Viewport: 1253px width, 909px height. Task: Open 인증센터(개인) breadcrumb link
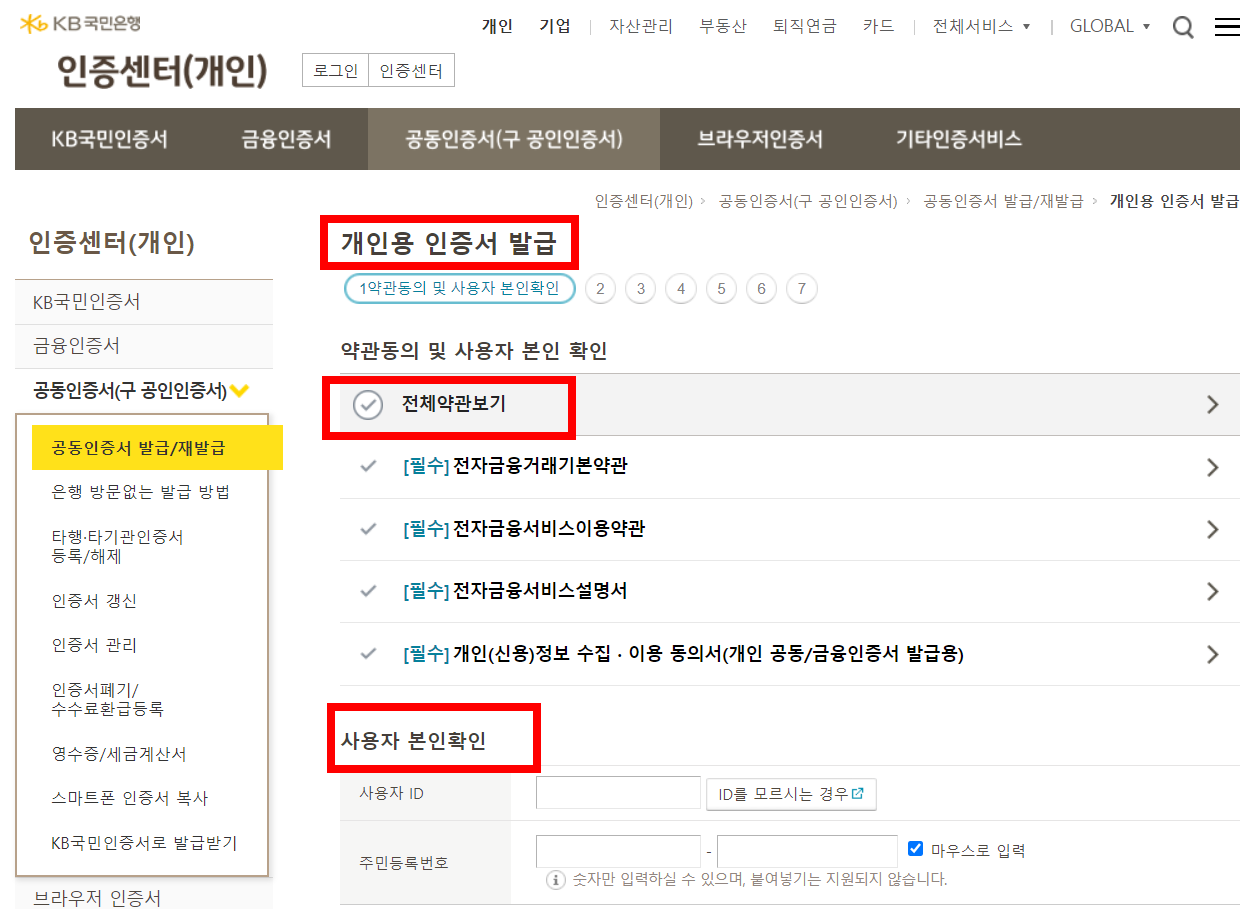point(643,201)
